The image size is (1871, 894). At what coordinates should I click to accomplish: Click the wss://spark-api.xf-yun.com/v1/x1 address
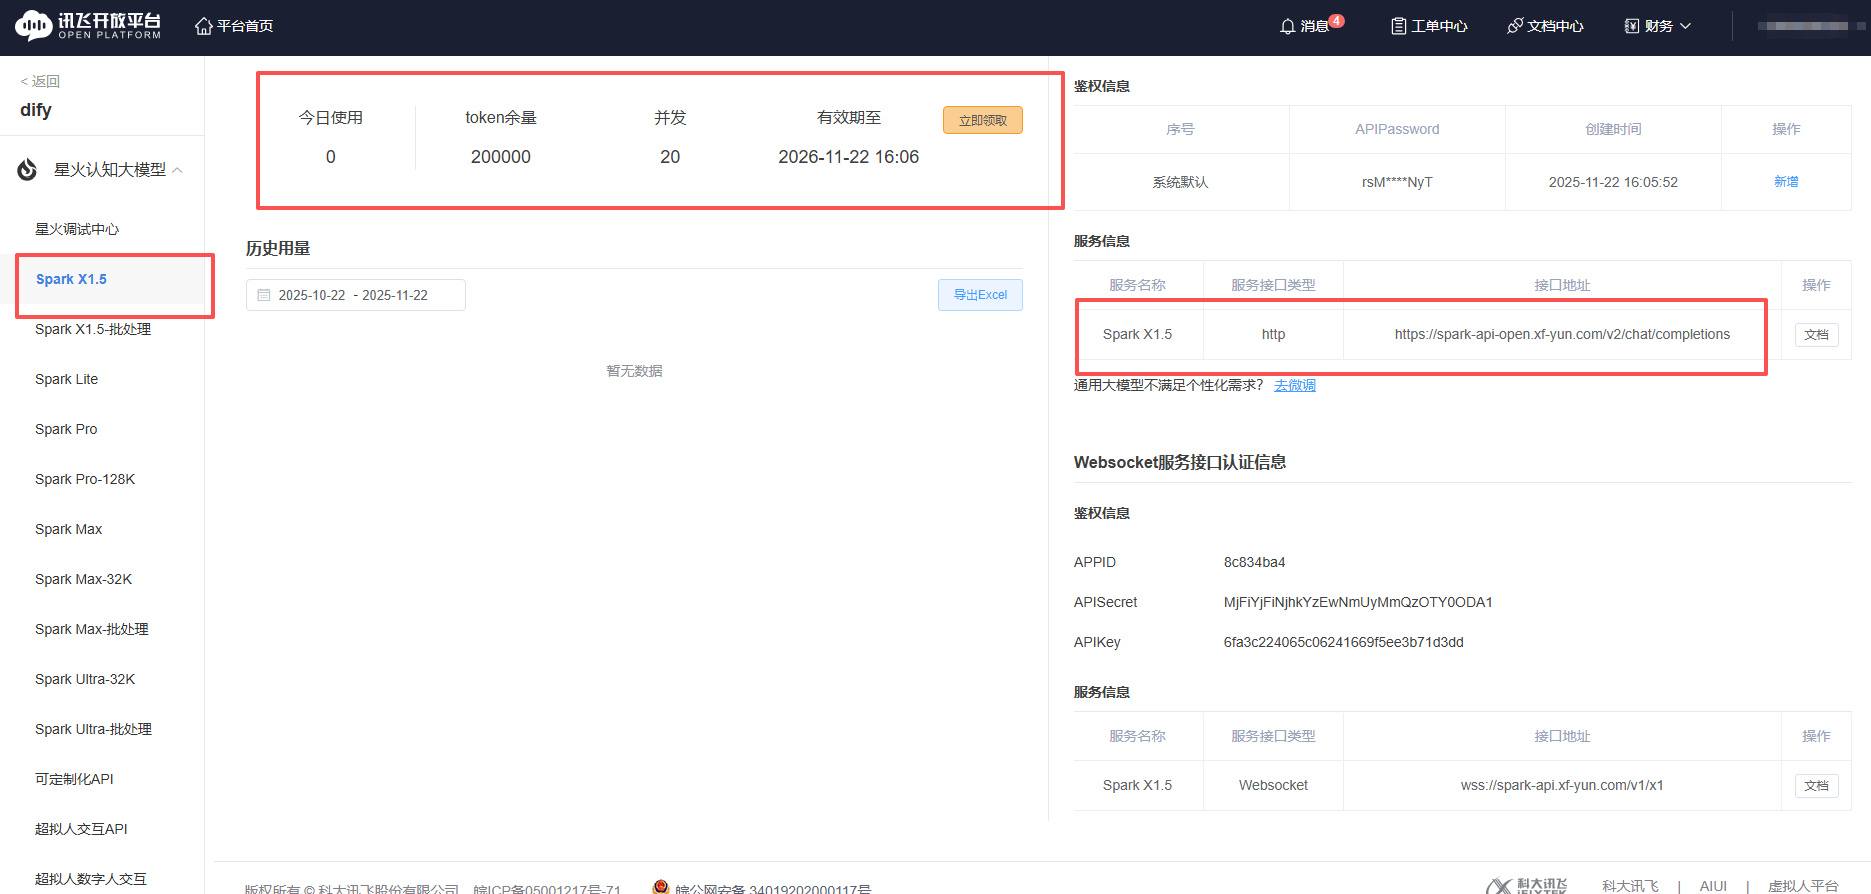pyautogui.click(x=1562, y=785)
